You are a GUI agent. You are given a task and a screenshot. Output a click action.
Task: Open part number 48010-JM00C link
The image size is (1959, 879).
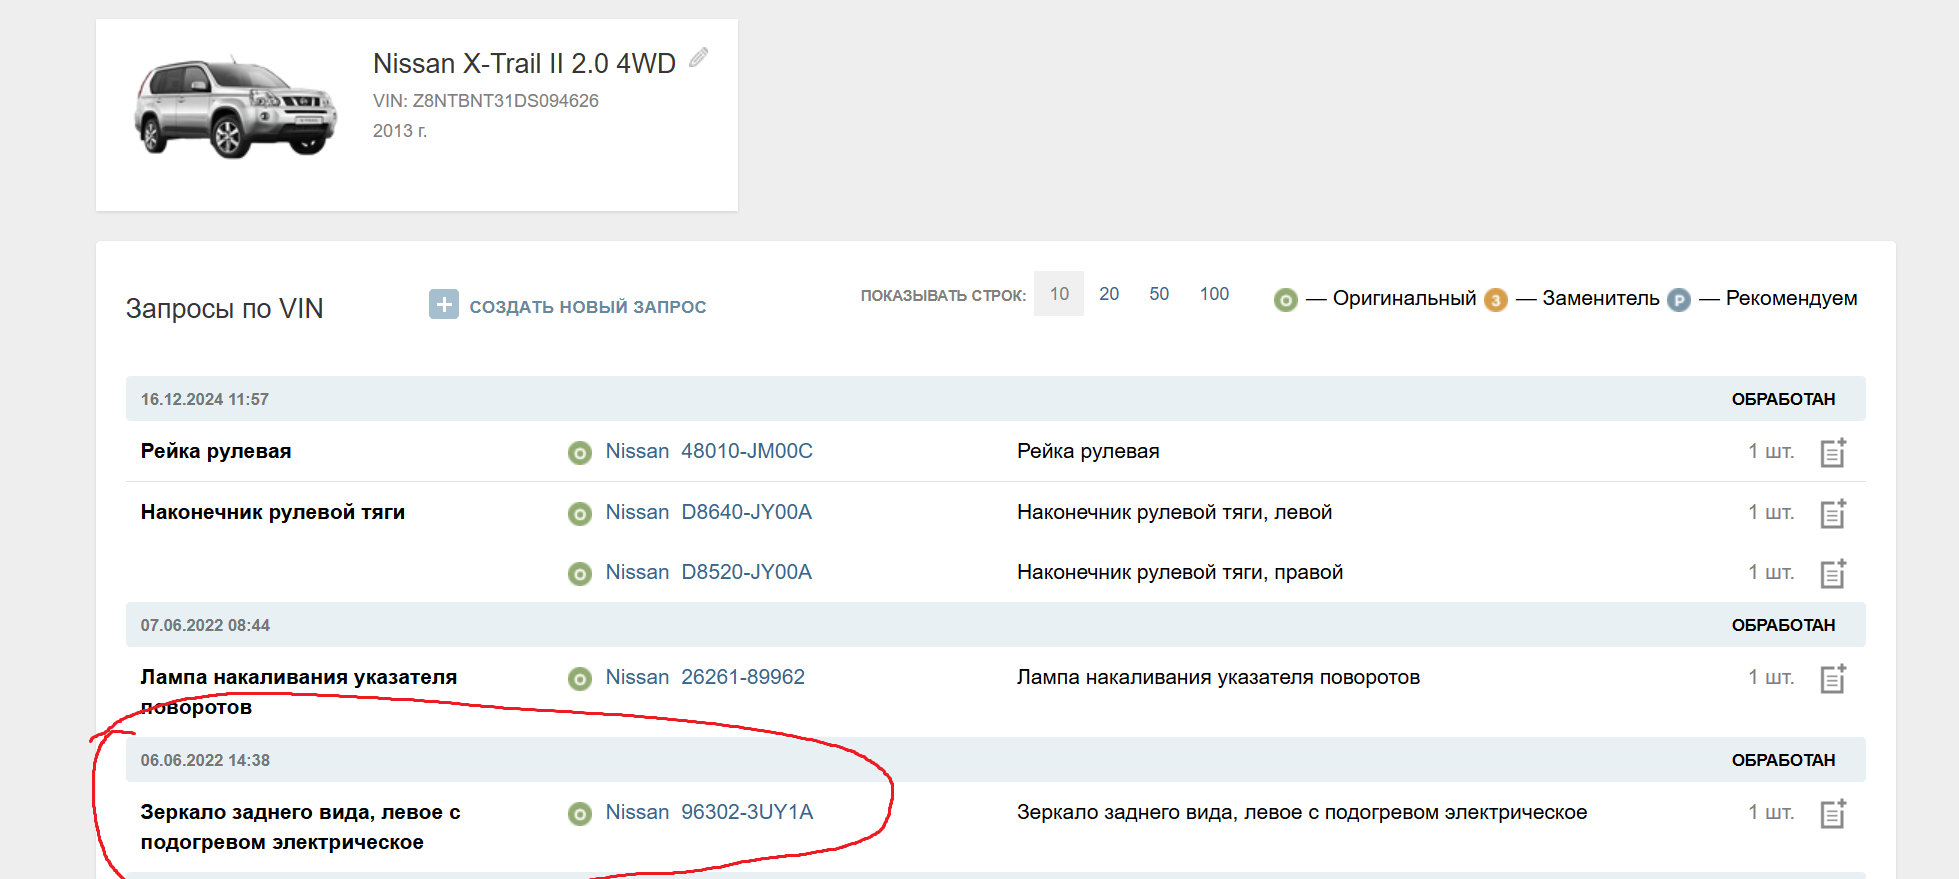click(746, 451)
